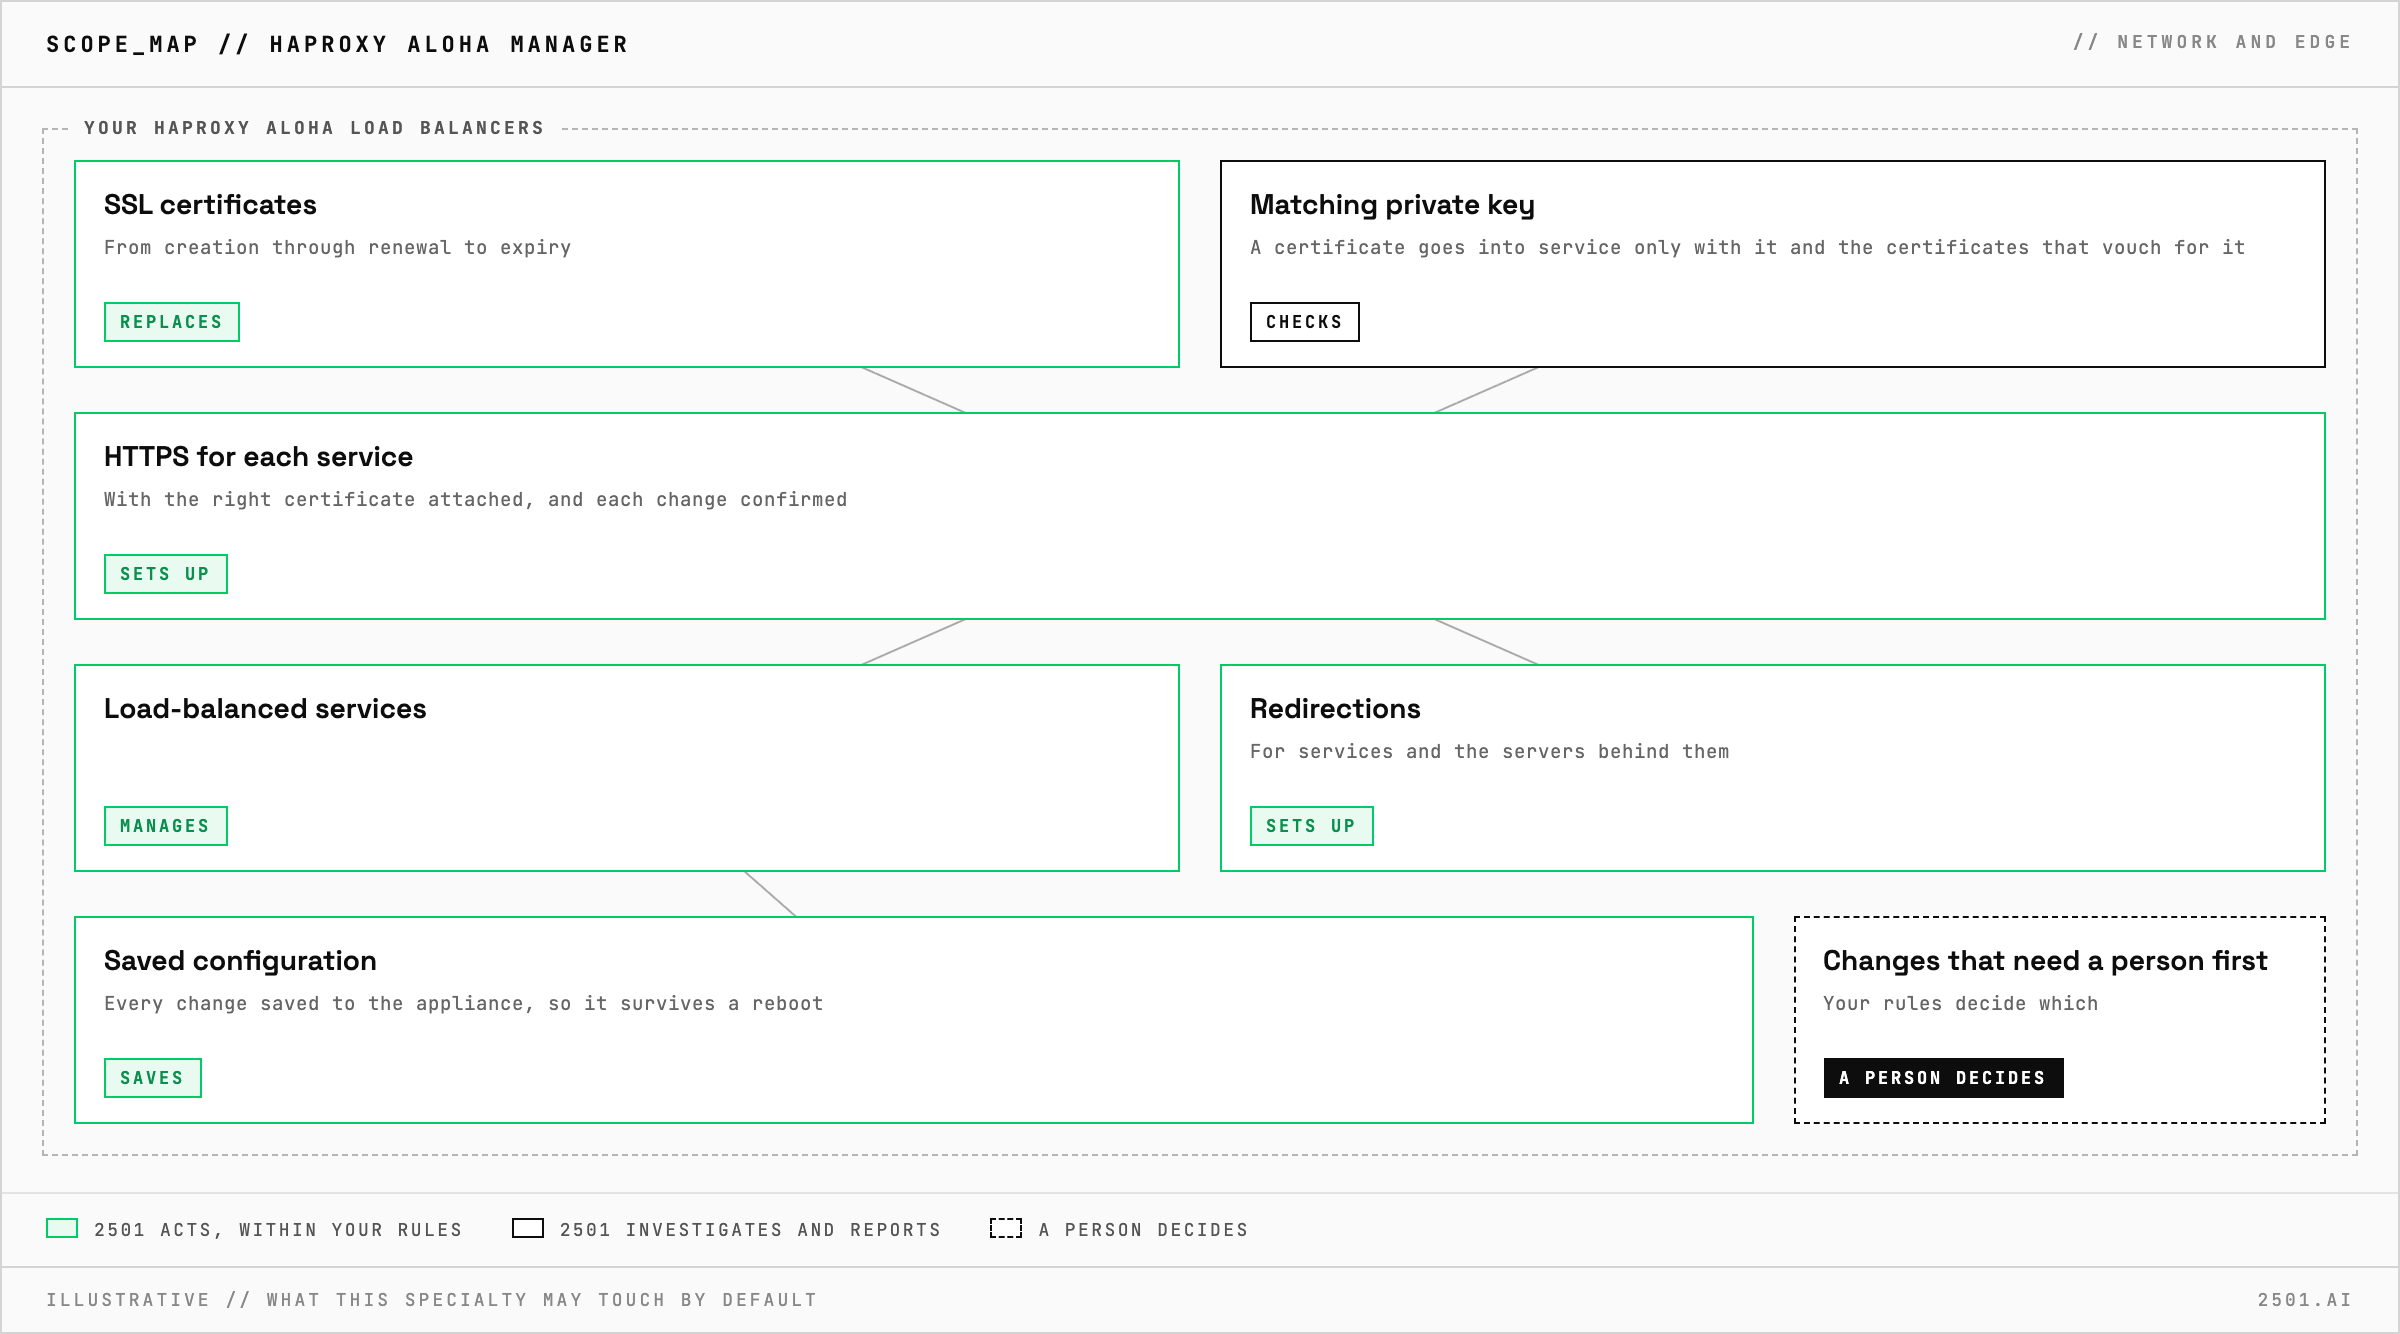Click the A PERSON DECIDES black tag
This screenshot has width=2400, height=1334.
pyautogui.click(x=1943, y=1078)
